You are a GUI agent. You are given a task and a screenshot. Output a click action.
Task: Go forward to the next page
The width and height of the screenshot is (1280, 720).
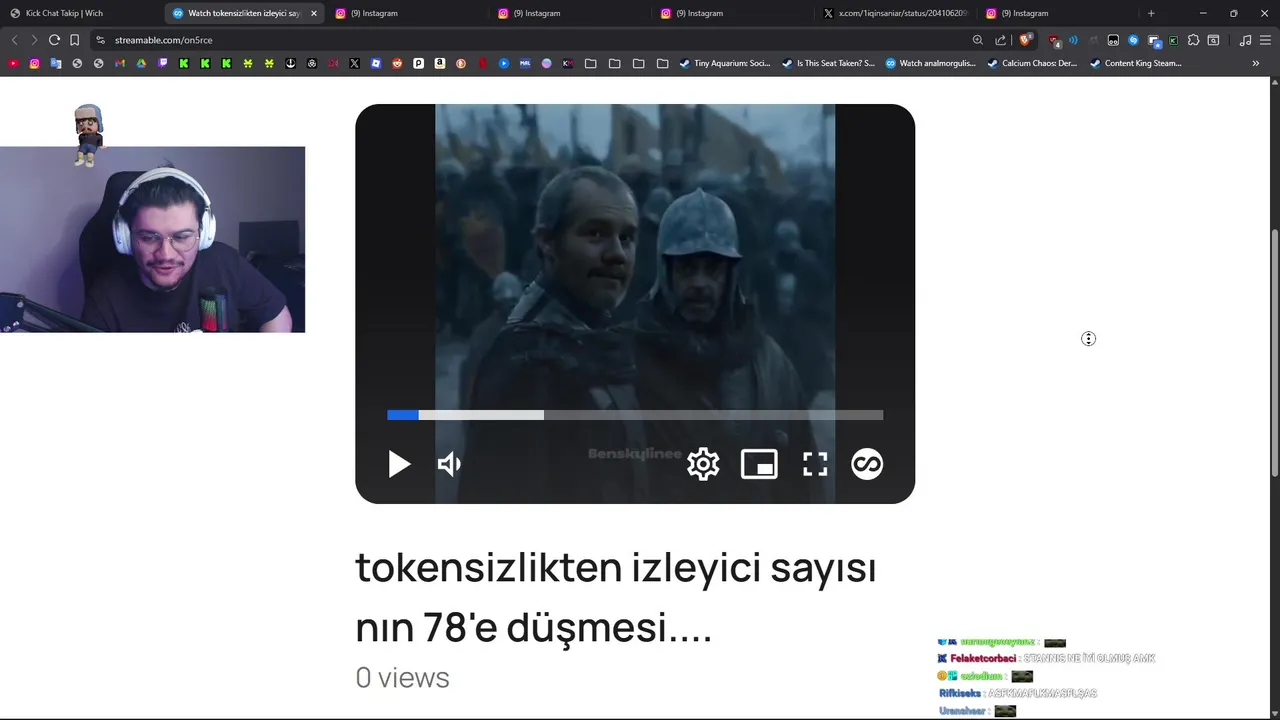point(34,40)
